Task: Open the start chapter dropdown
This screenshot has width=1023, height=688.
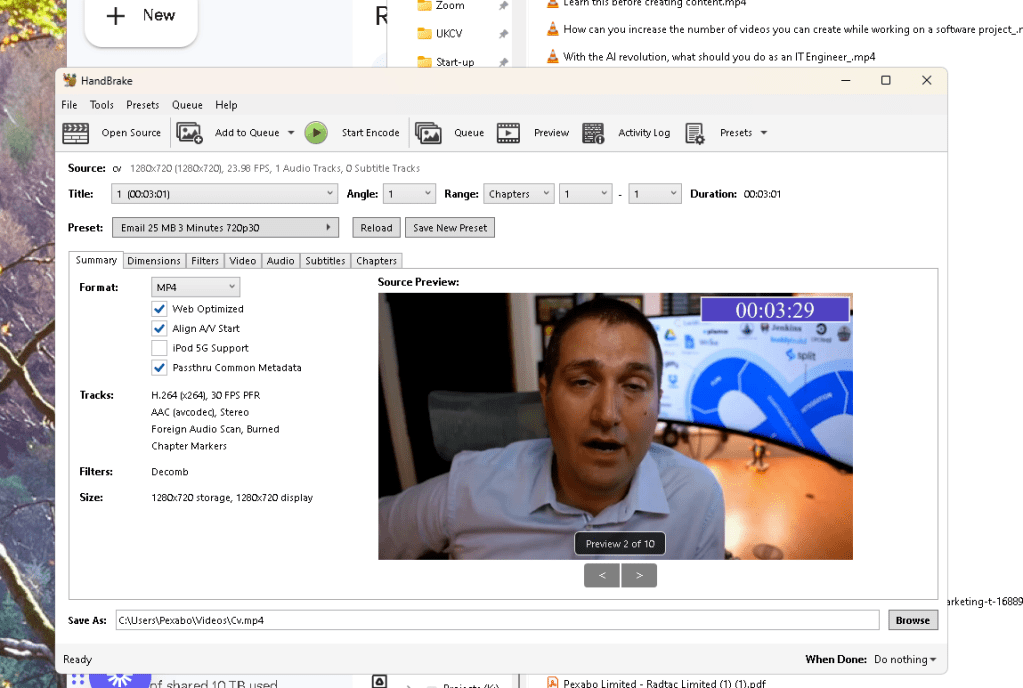Action: 585,194
